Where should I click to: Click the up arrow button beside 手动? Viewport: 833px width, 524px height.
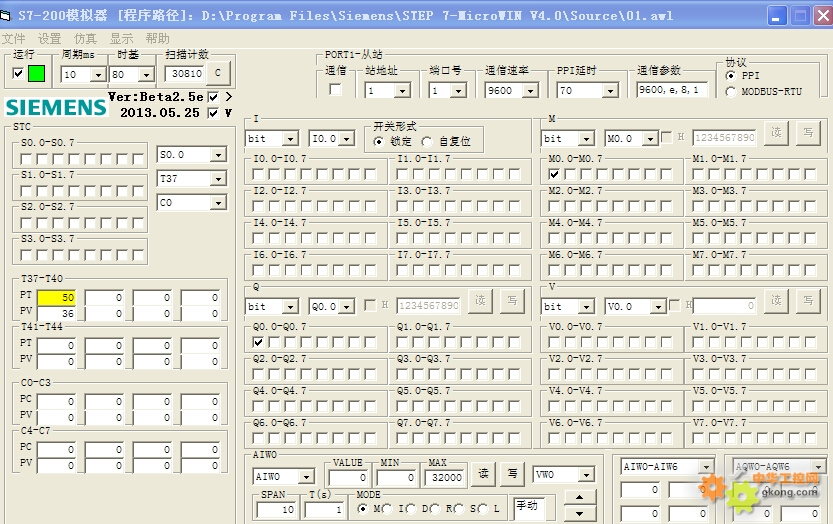coord(579,497)
